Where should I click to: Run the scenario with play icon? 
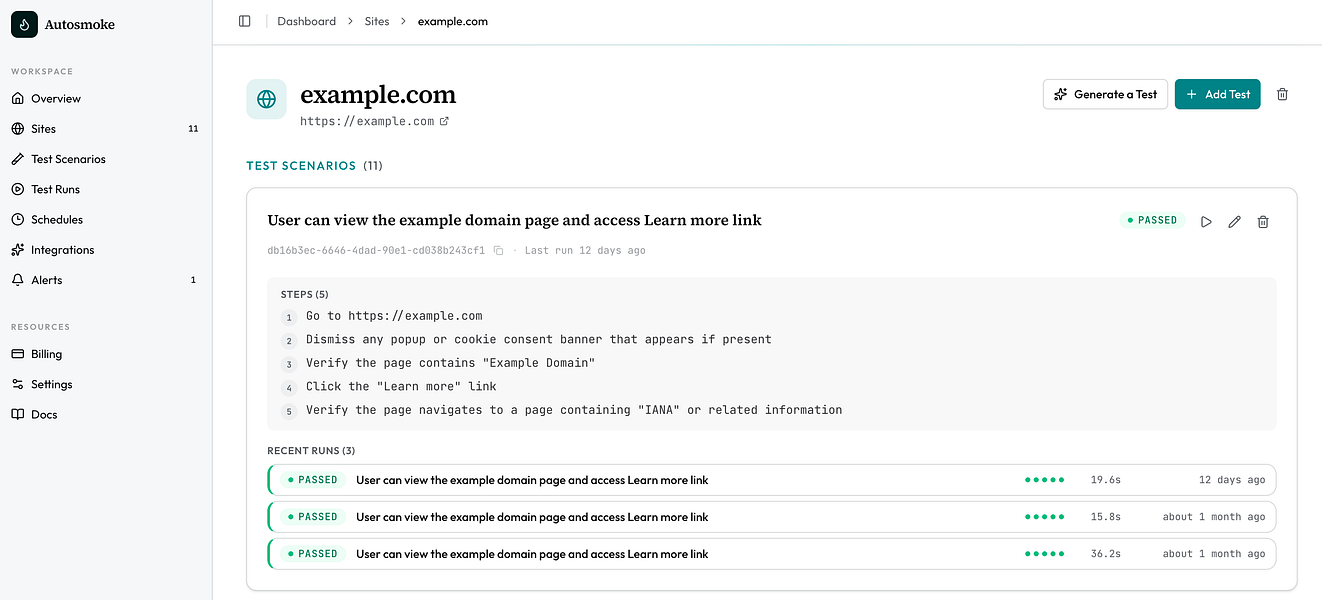coord(1206,221)
